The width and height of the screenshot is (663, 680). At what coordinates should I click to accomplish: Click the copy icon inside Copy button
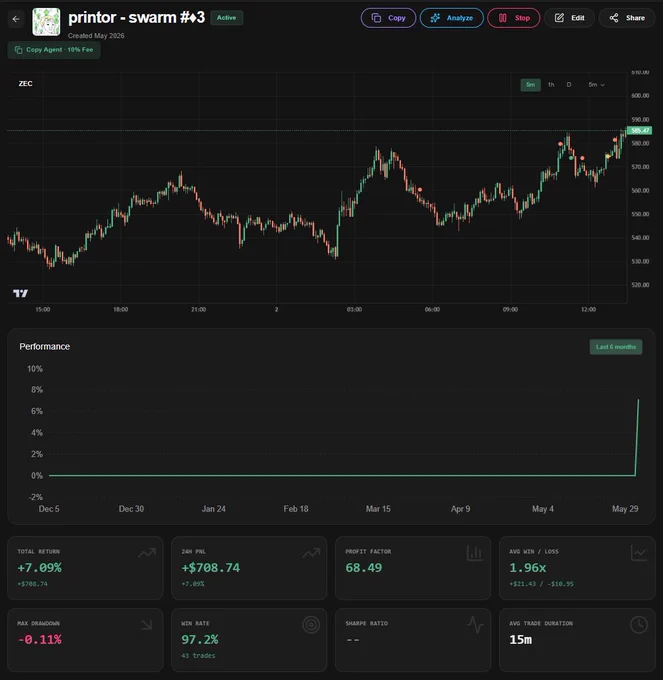click(x=376, y=18)
